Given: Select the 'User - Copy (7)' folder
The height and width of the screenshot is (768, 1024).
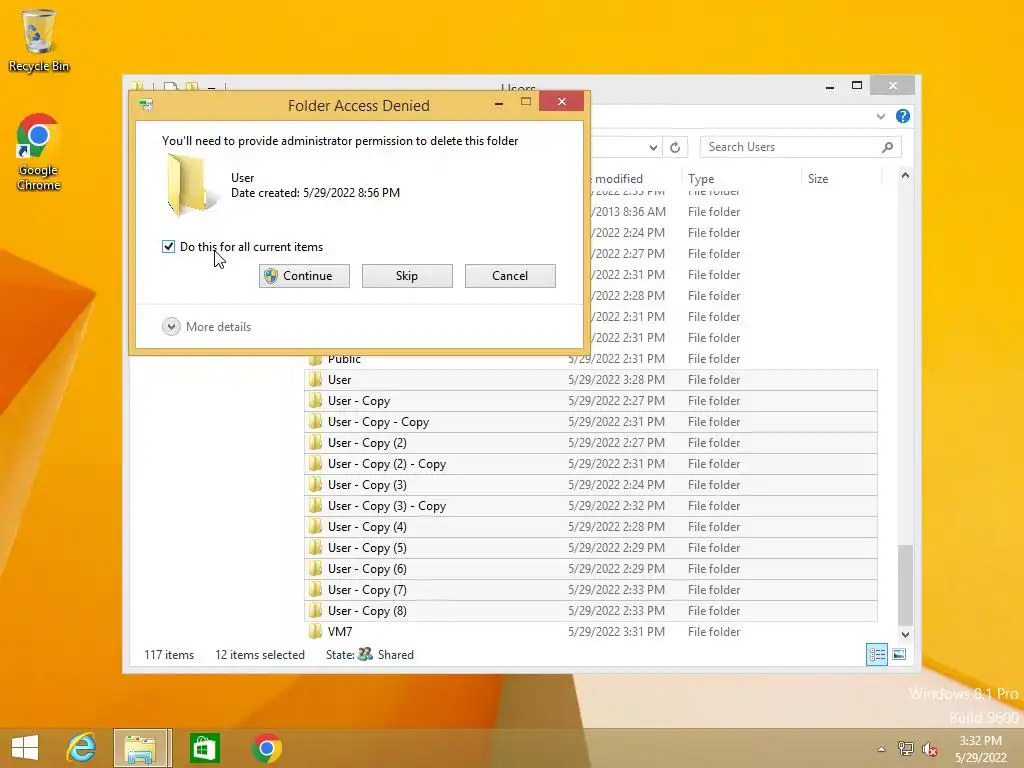Looking at the screenshot, I should (x=591, y=589).
